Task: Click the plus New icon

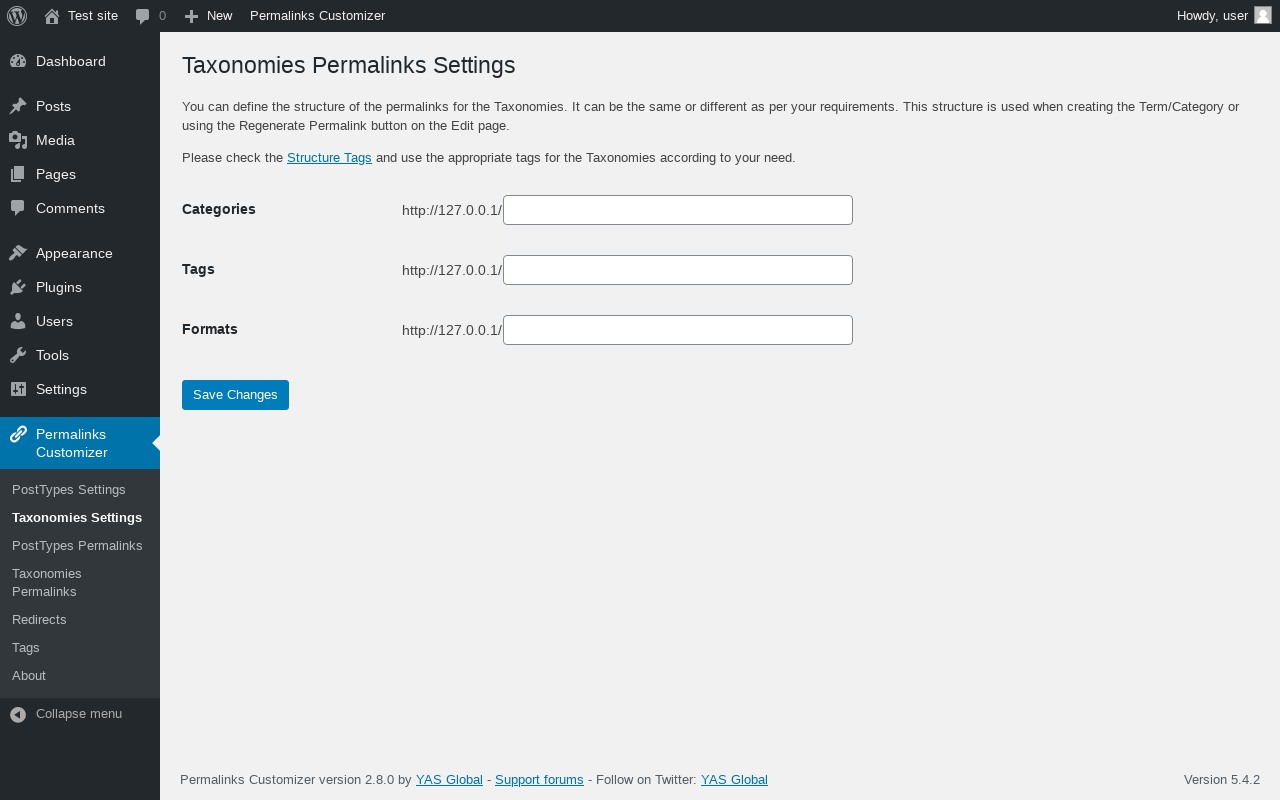Action: [192, 16]
